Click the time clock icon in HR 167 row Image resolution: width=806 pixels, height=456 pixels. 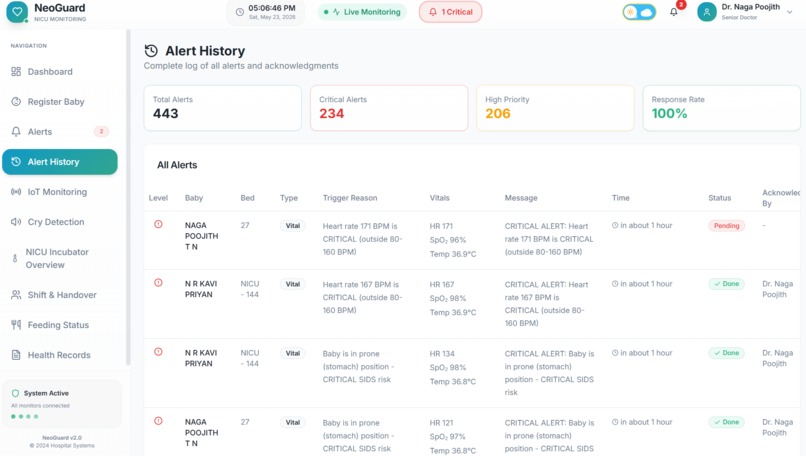(x=615, y=284)
